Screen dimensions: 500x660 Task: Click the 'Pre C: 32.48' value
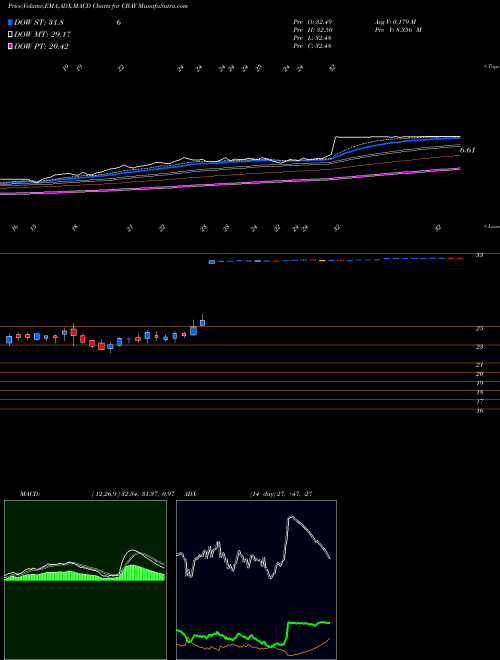click(x=313, y=46)
